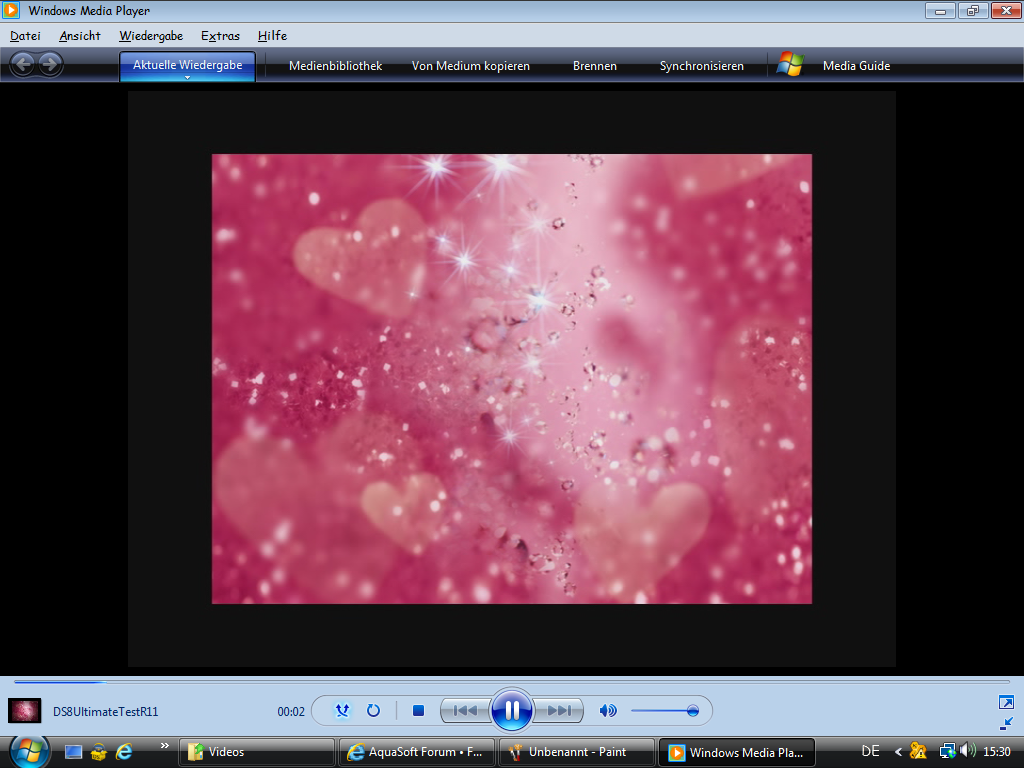Skip to the next track
This screenshot has height=768, width=1024.
pos(559,711)
